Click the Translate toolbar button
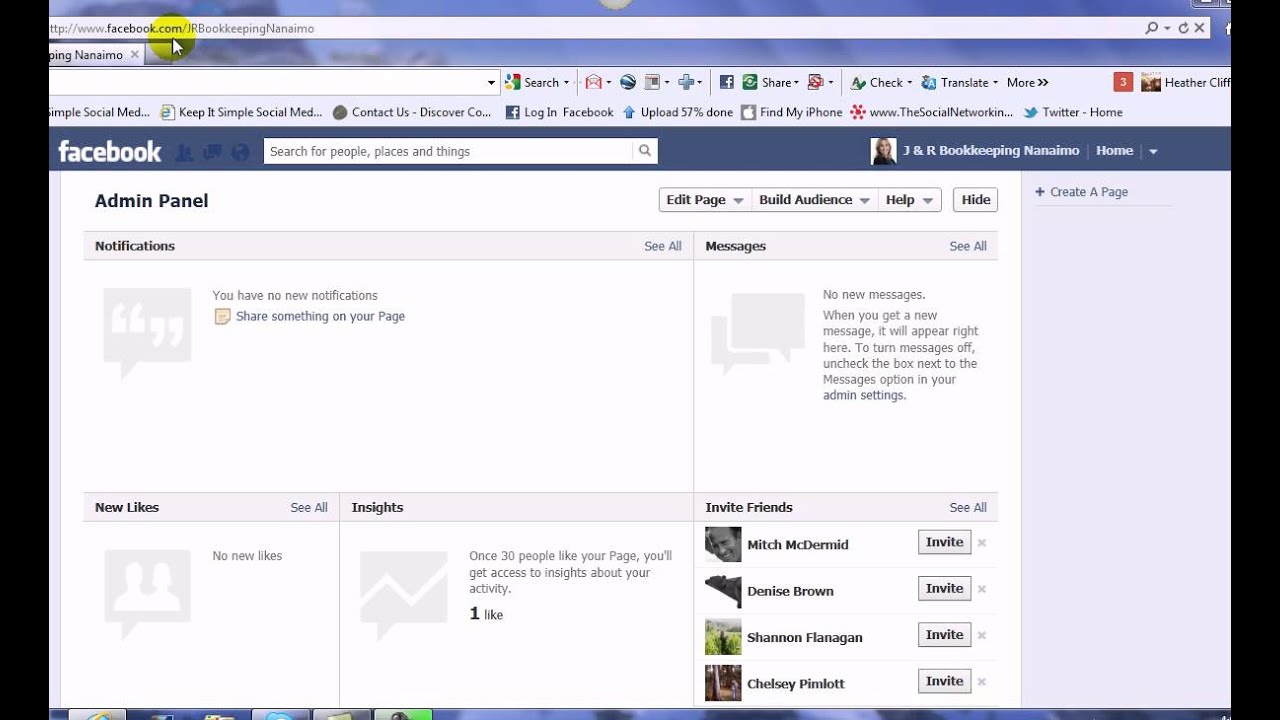This screenshot has height=720, width=1280. tap(958, 83)
